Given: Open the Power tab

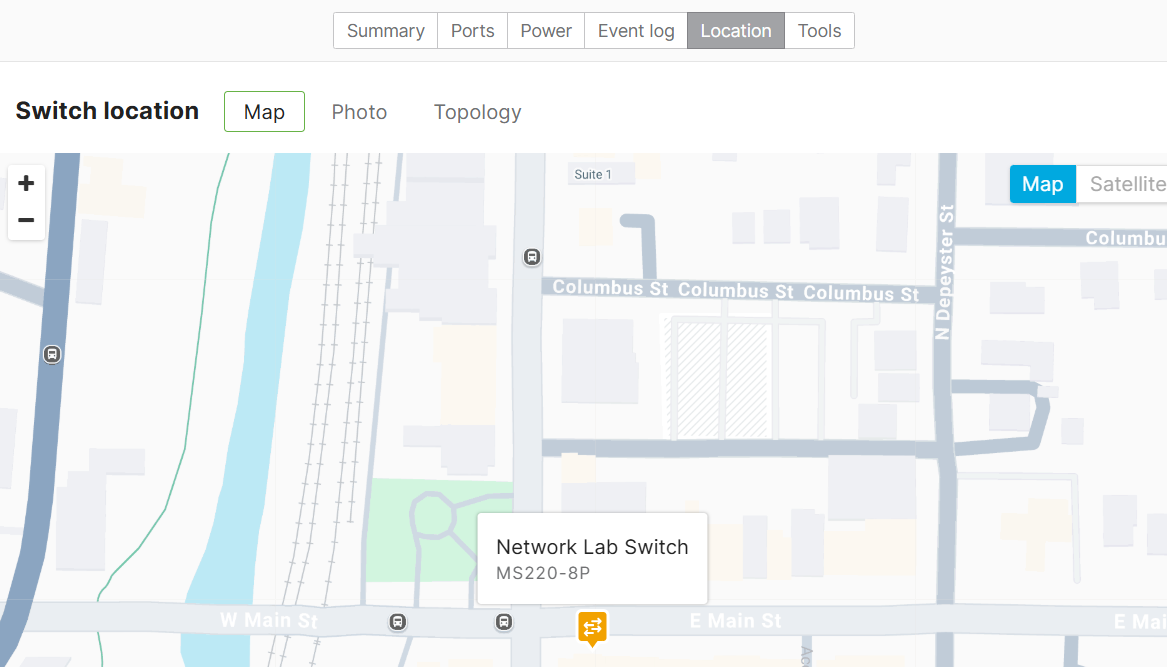Looking at the screenshot, I should 546,31.
